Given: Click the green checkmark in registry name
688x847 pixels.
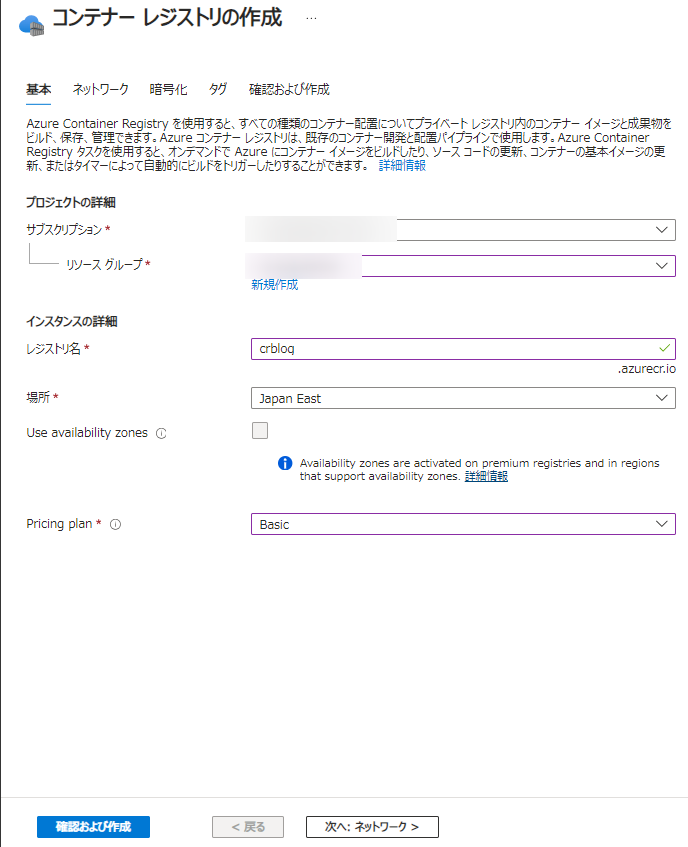Looking at the screenshot, I should (x=664, y=348).
